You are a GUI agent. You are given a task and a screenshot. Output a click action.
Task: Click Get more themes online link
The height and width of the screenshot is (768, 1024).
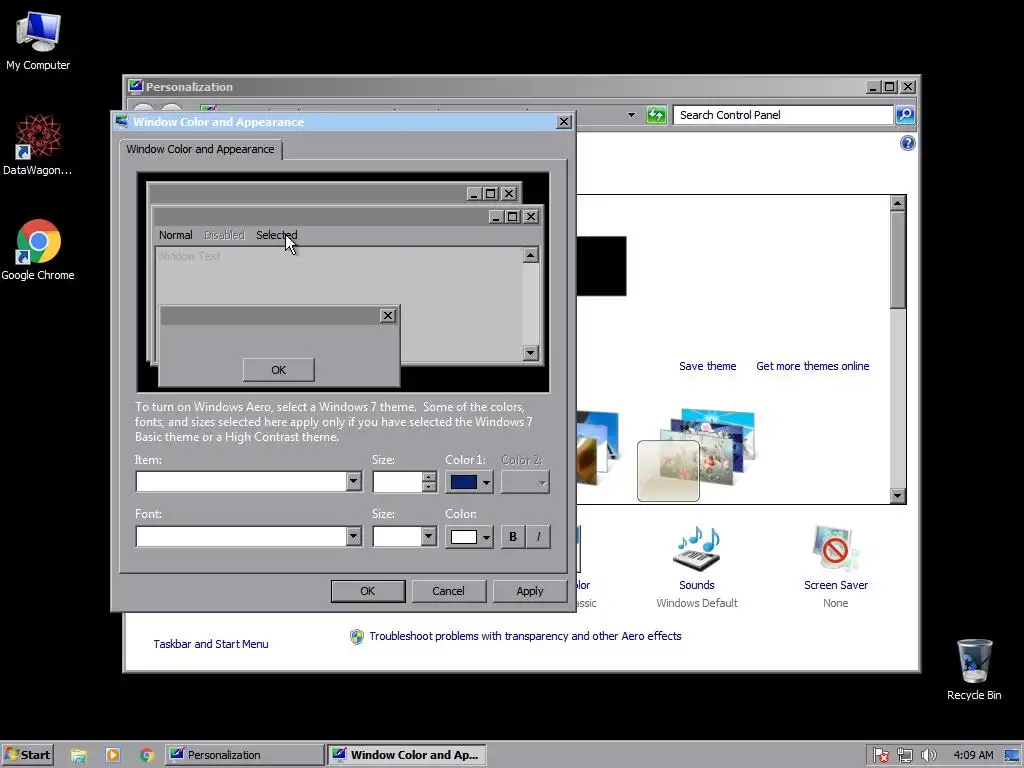coord(812,366)
